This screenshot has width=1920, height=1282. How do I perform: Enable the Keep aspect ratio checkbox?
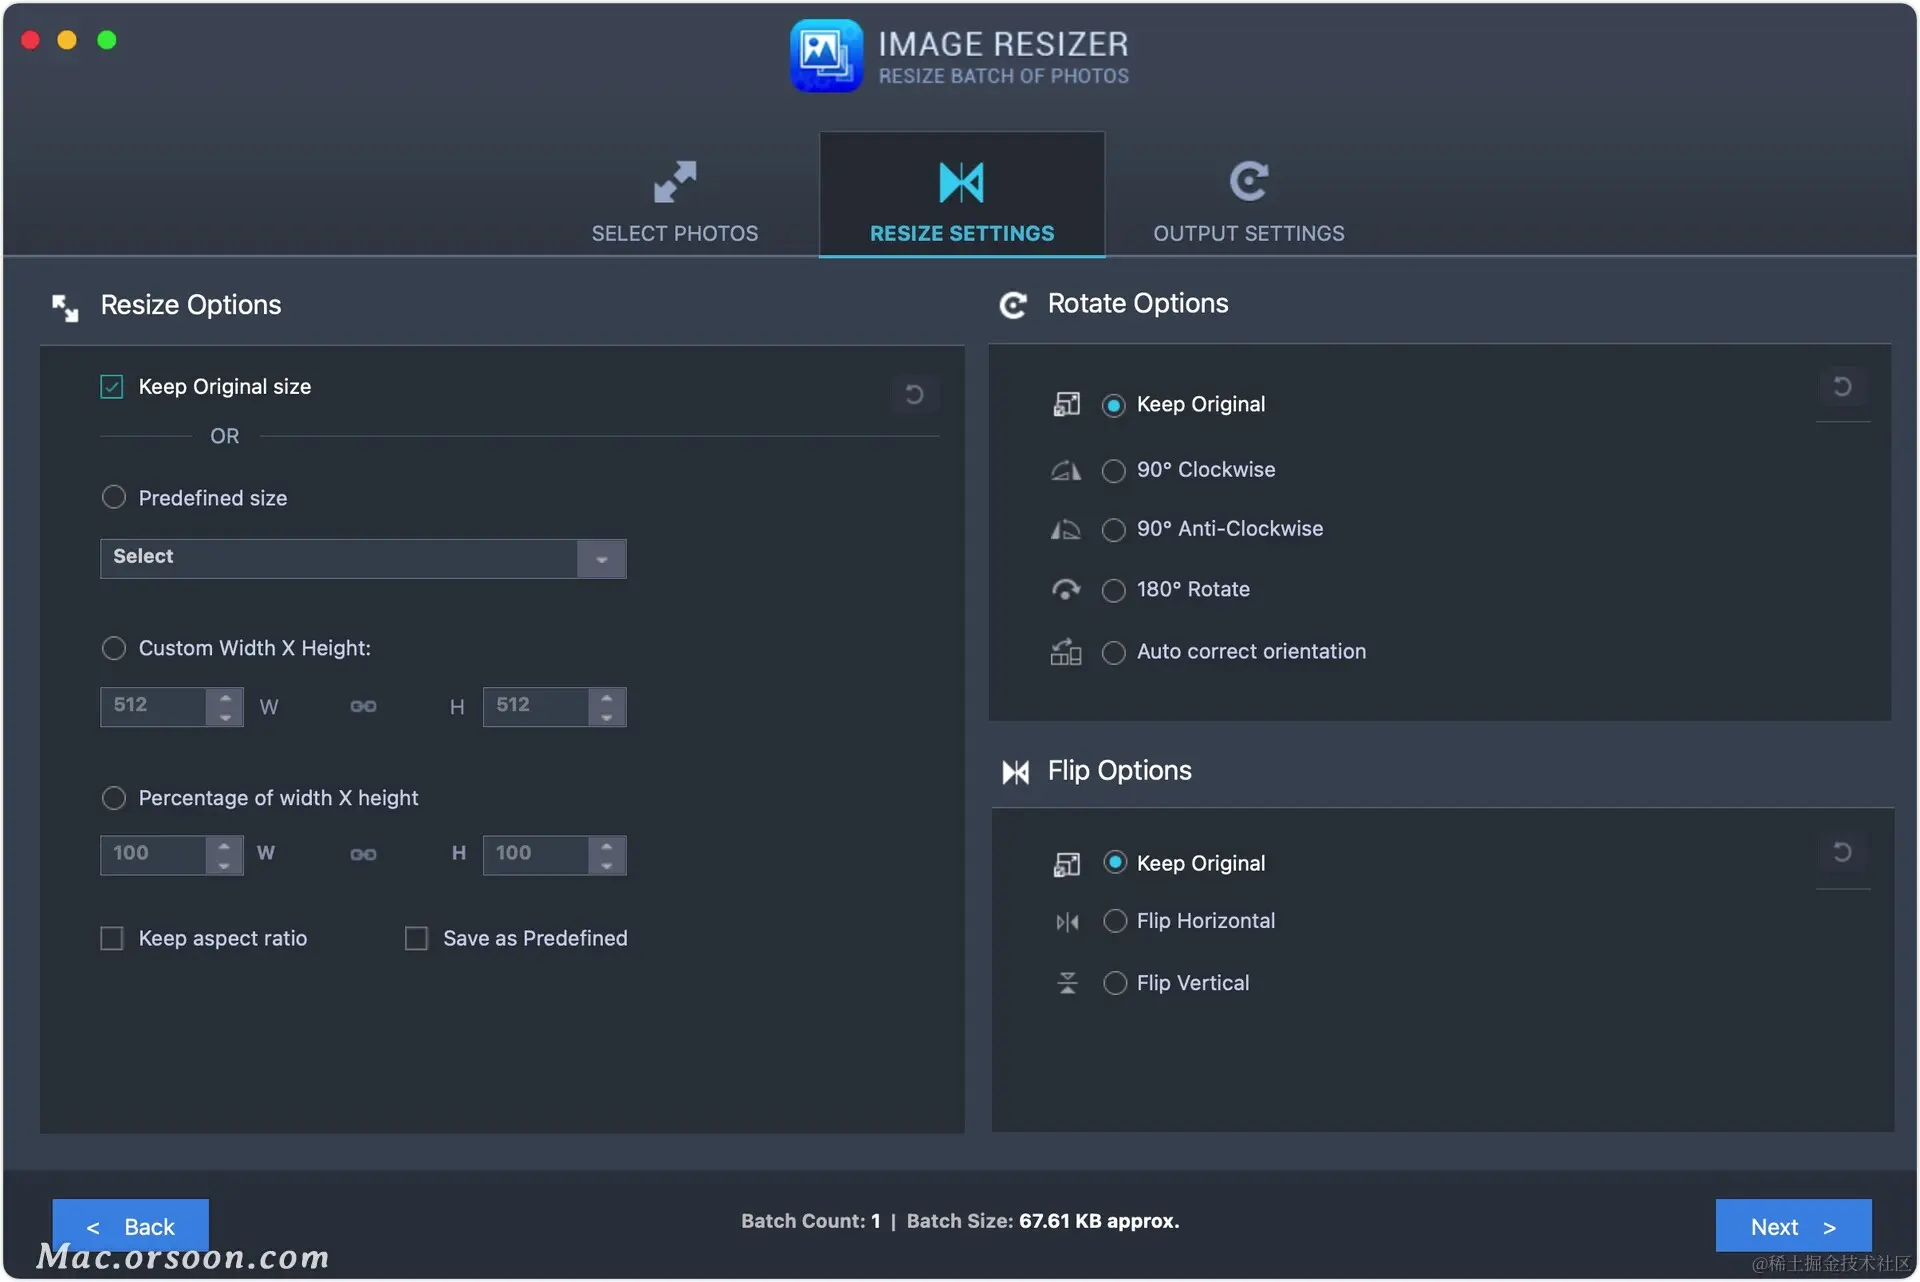112,939
